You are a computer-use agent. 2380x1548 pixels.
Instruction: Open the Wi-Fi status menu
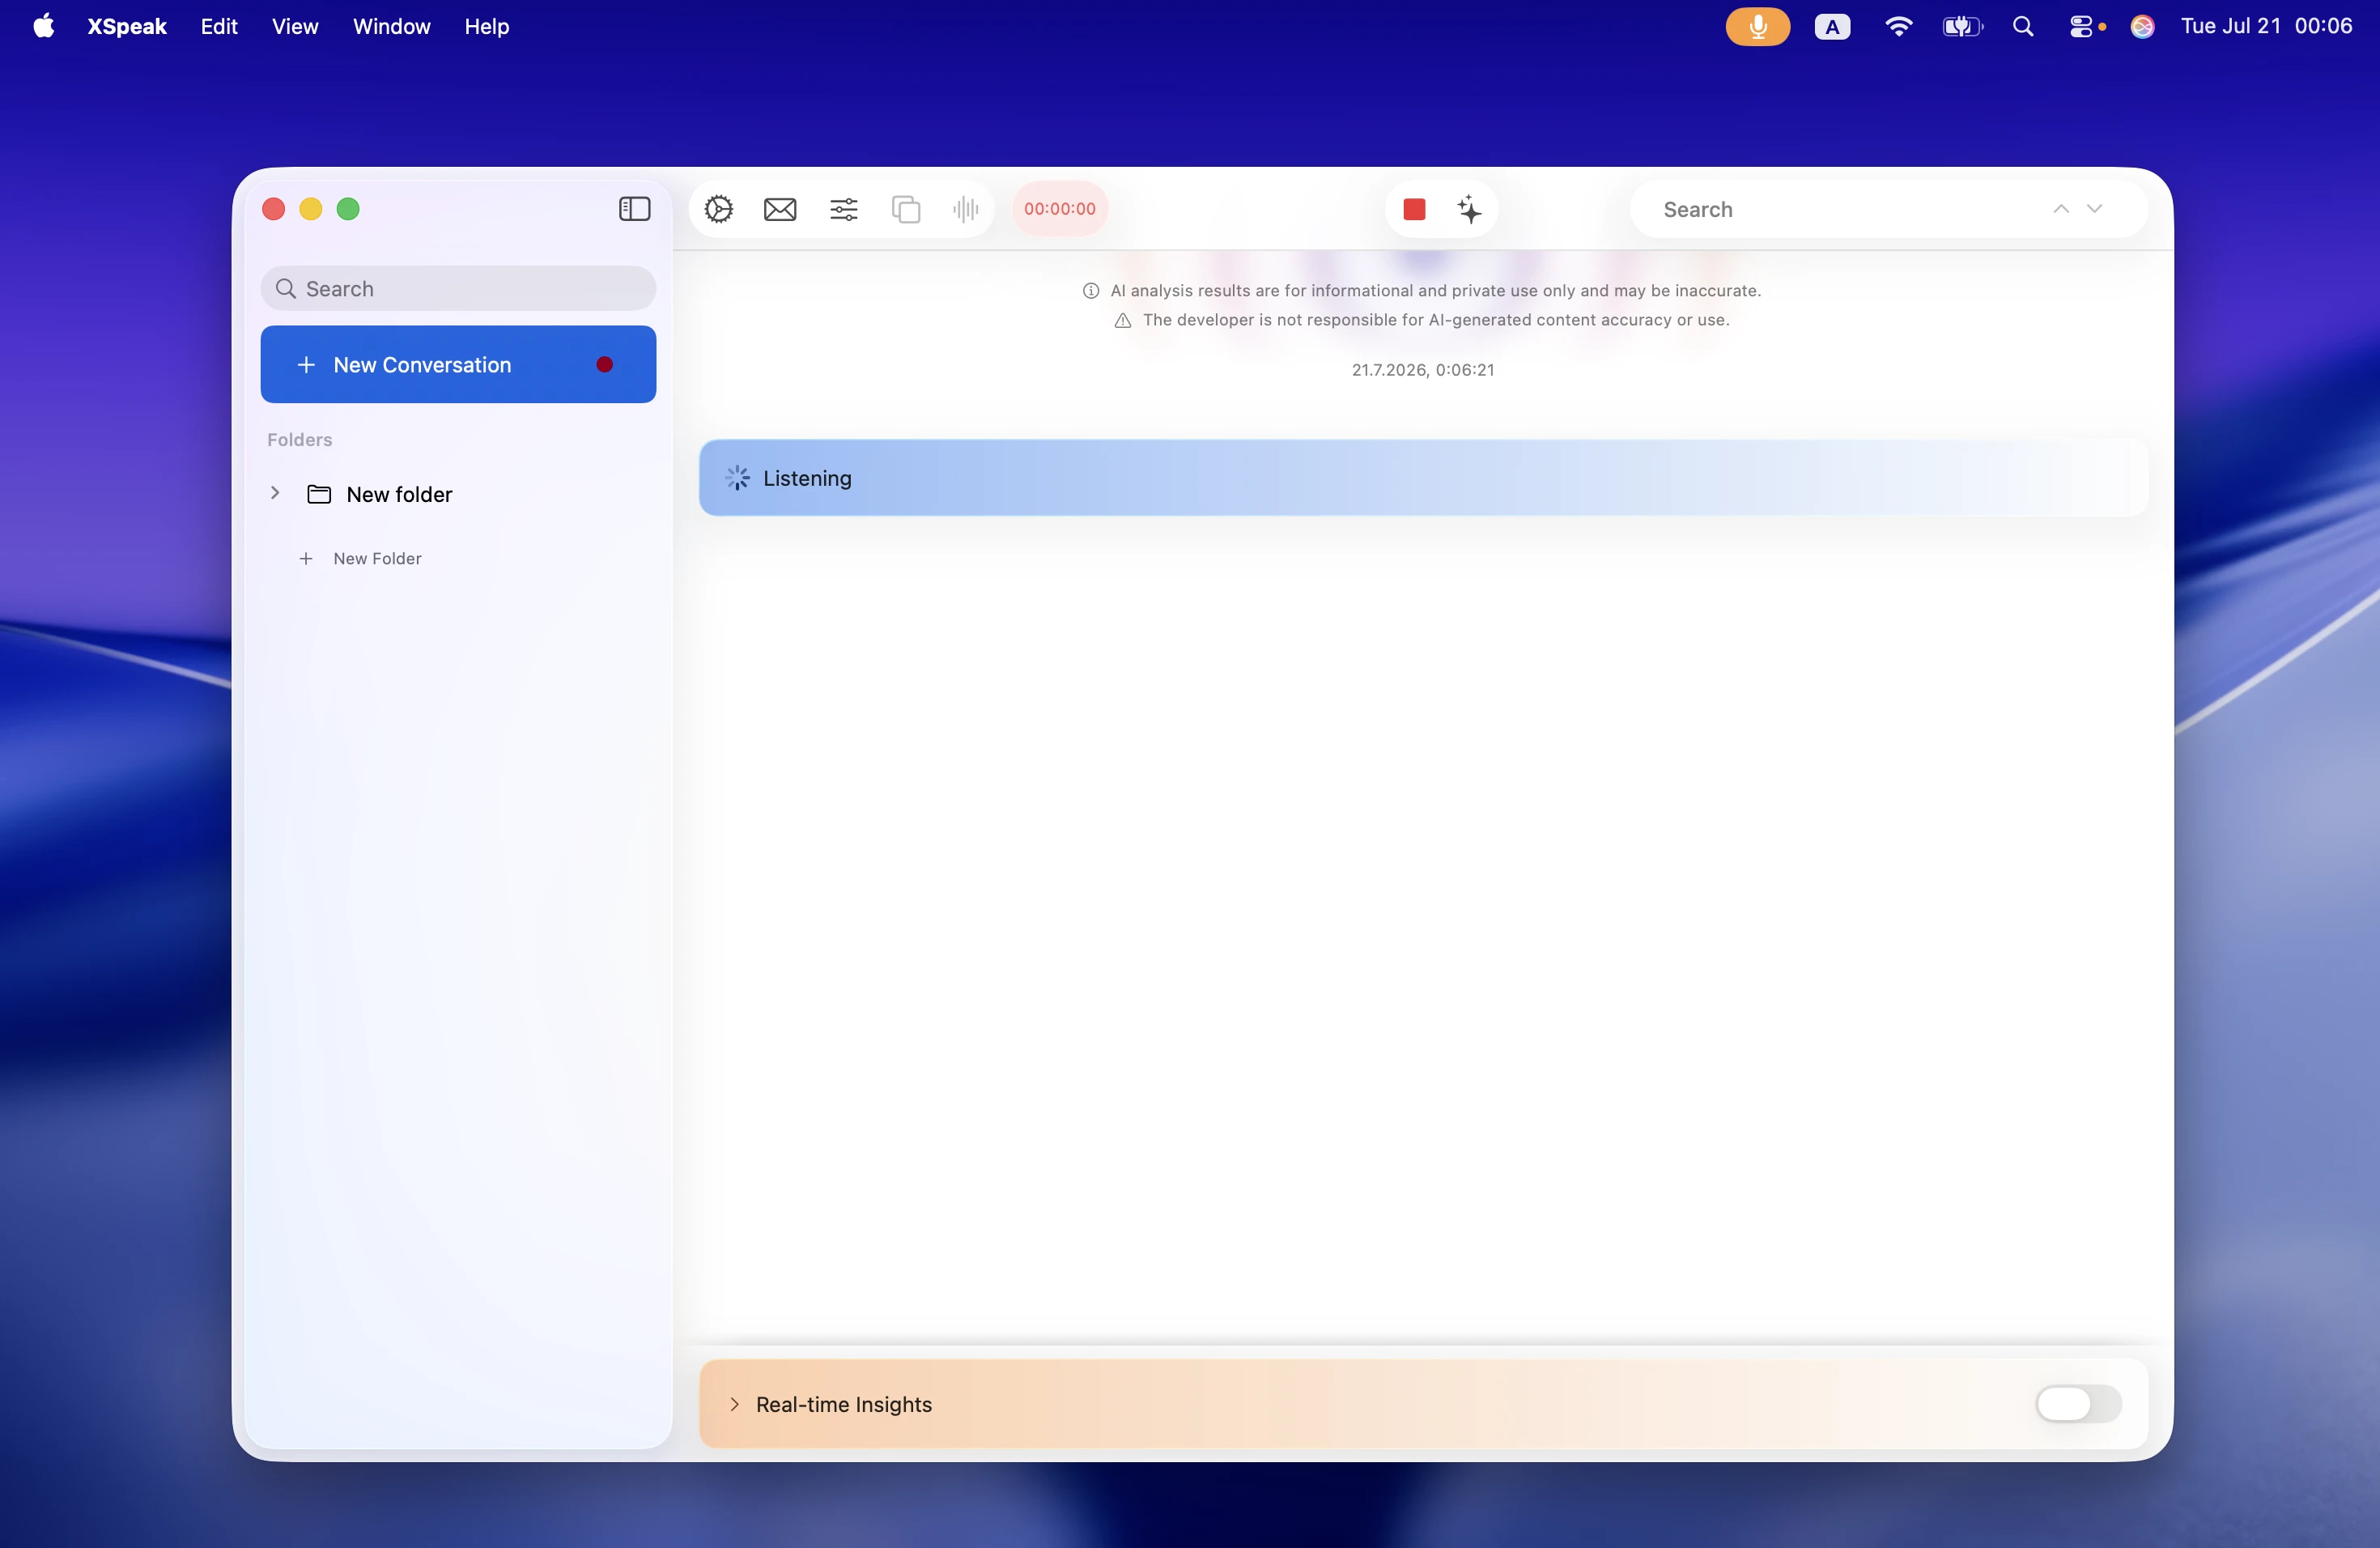[x=1897, y=26]
